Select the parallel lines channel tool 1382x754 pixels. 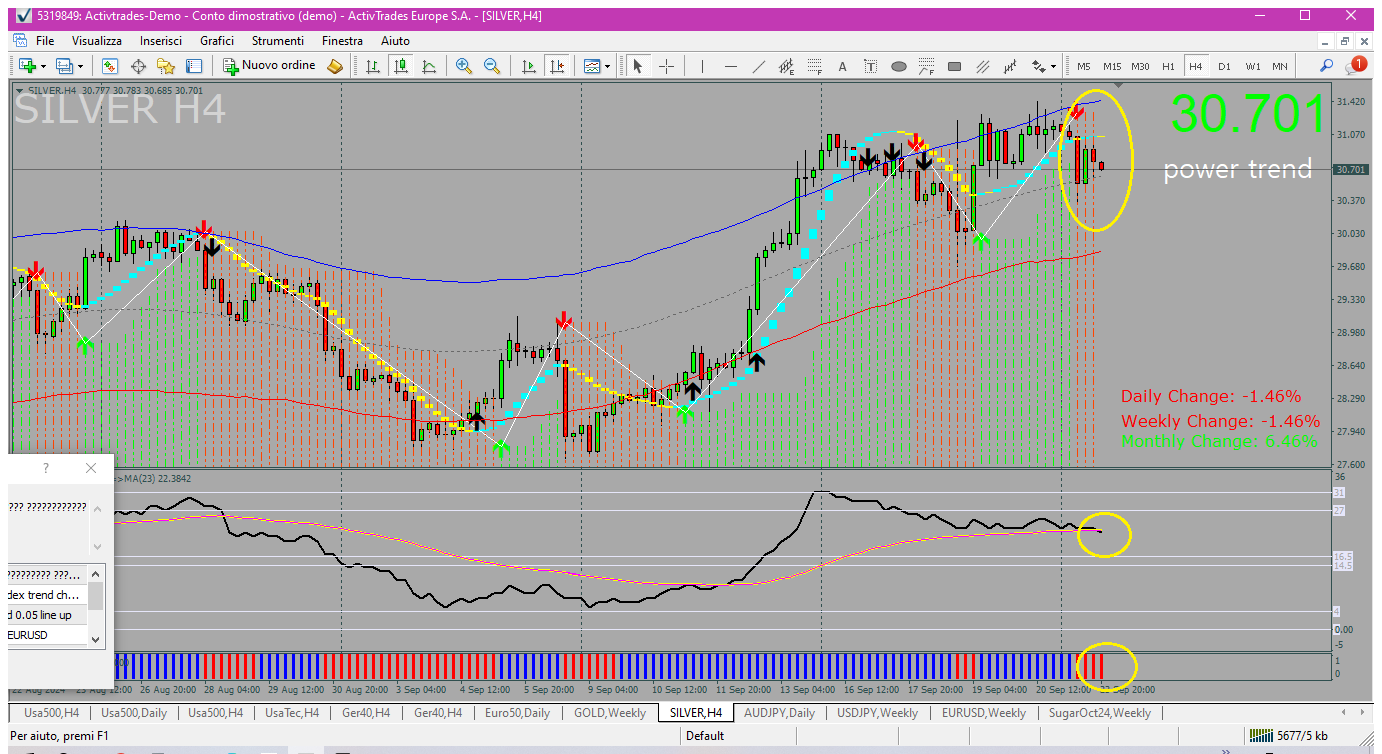click(x=983, y=66)
